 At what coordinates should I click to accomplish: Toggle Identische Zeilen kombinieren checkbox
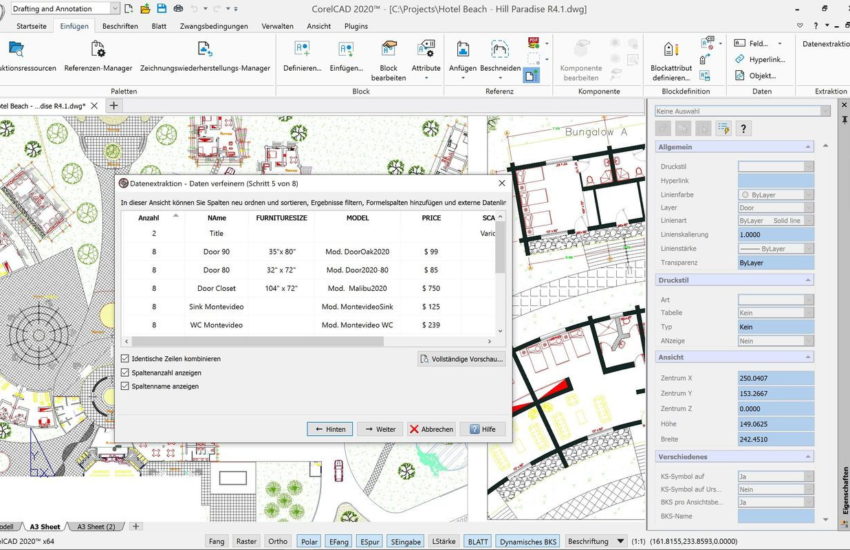pos(125,358)
